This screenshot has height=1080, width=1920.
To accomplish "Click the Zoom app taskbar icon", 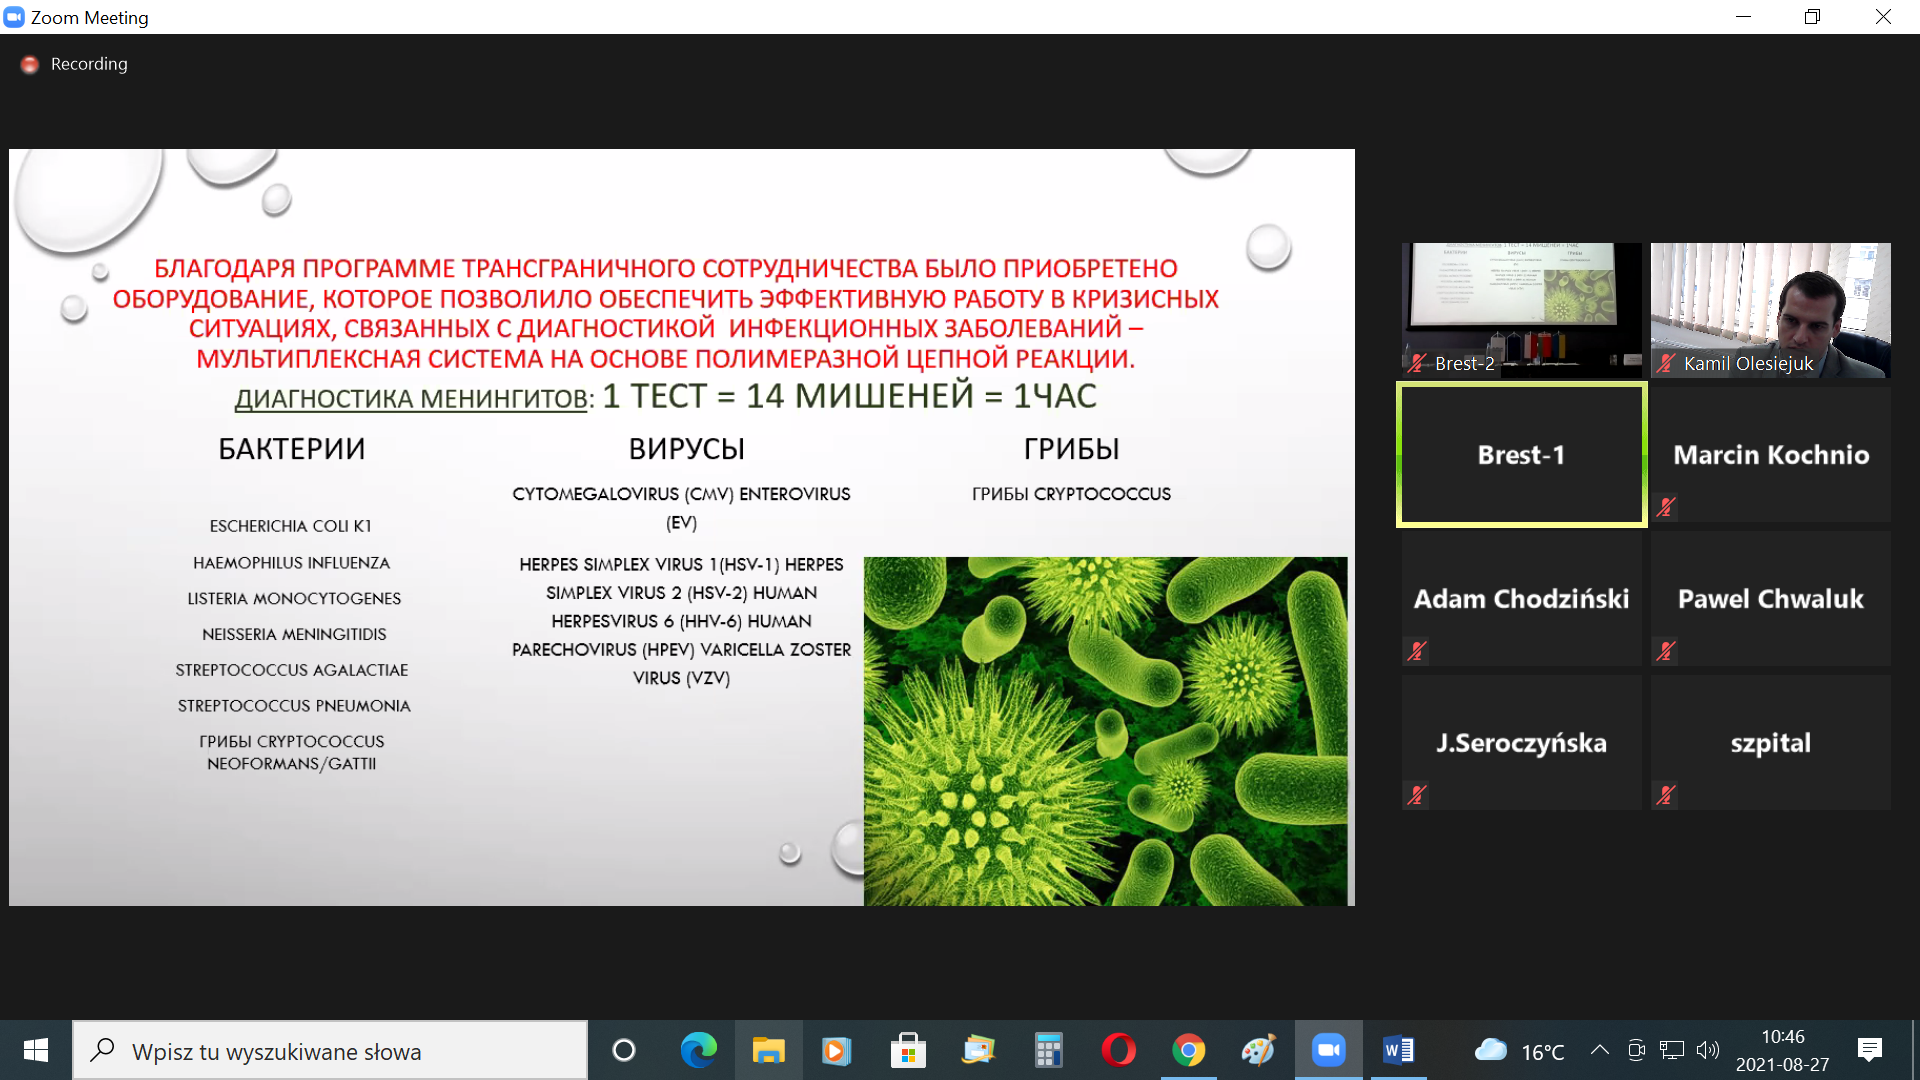I will pyautogui.click(x=1328, y=1050).
